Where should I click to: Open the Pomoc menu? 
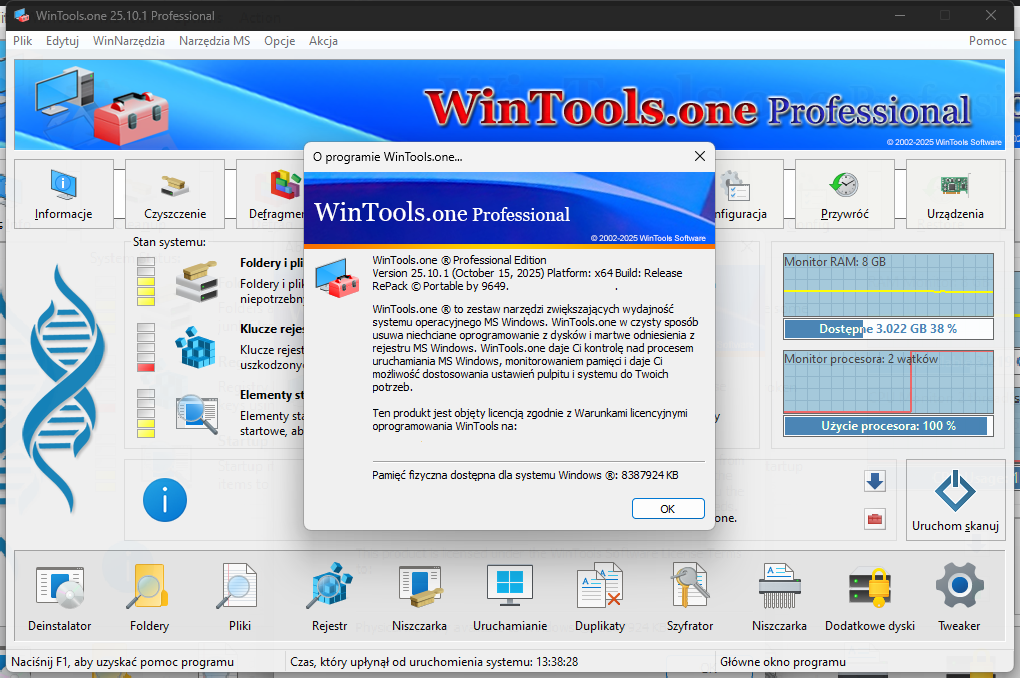(x=987, y=40)
